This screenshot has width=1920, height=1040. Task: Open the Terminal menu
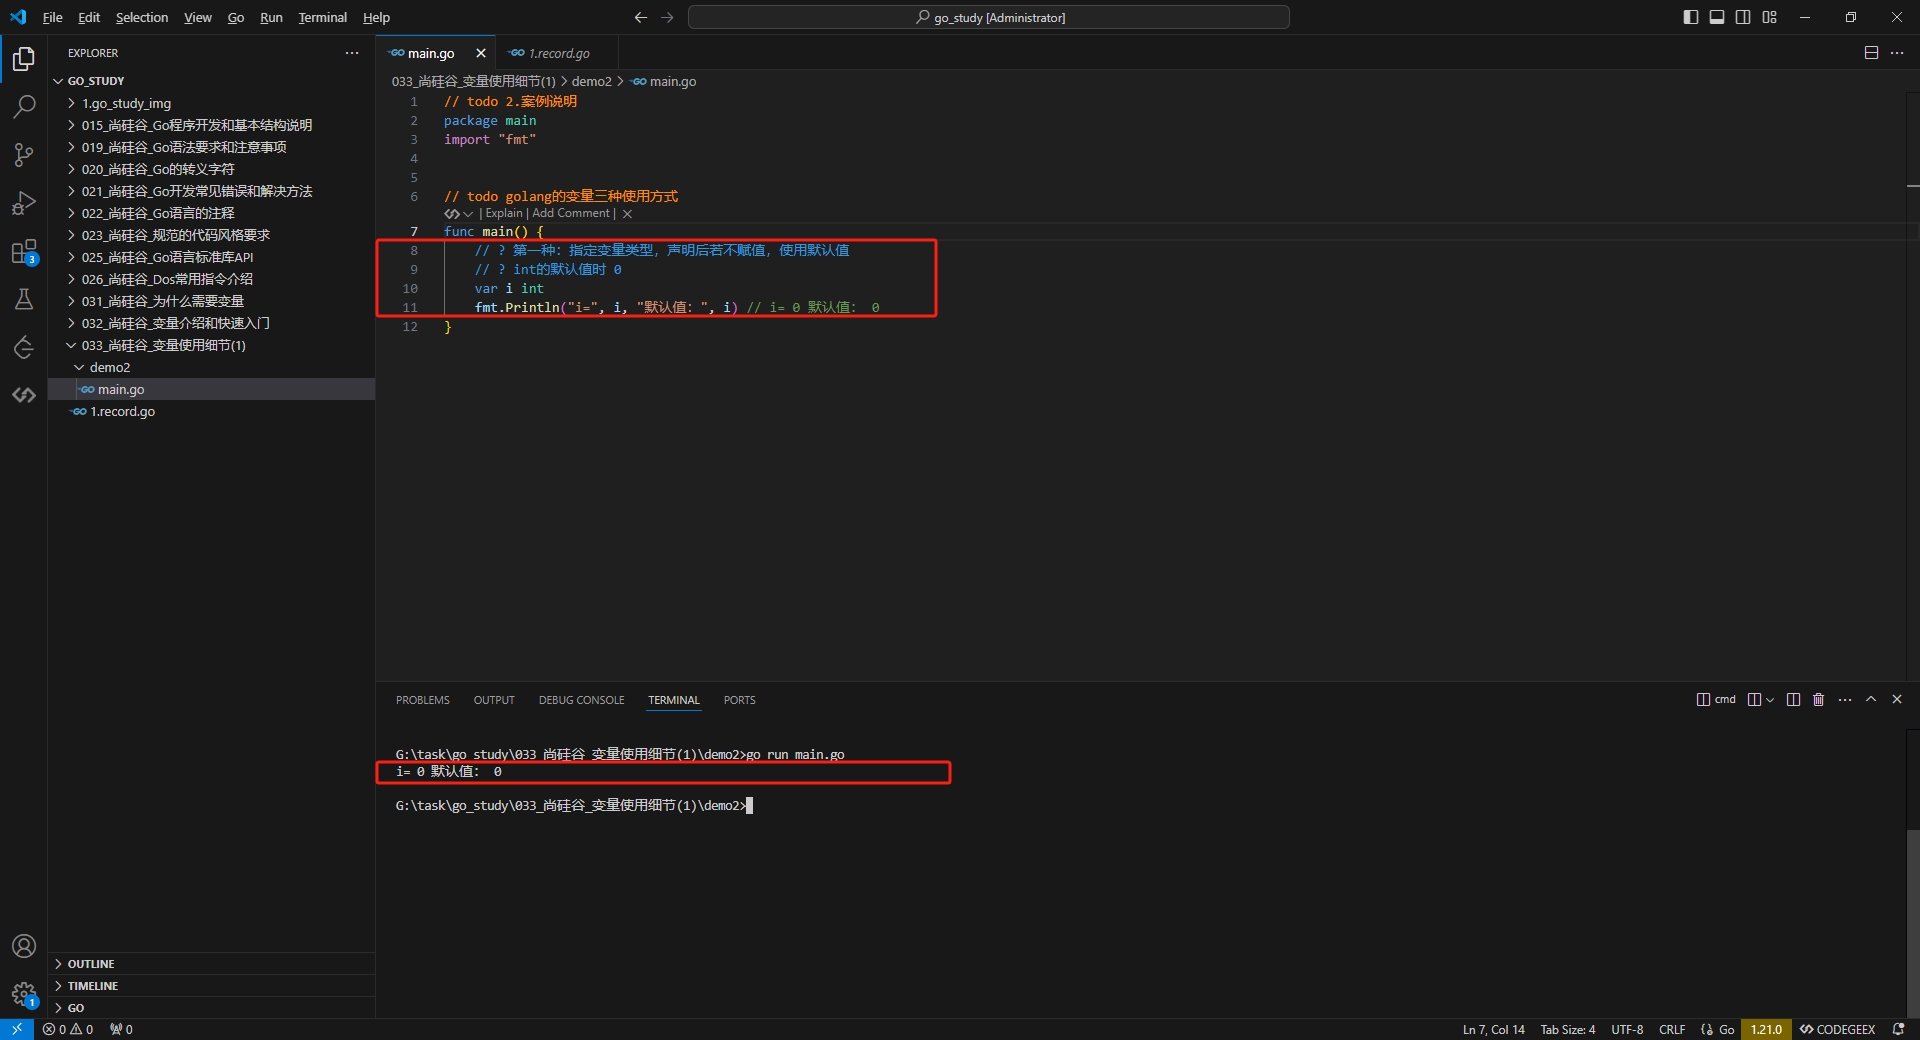pos(322,17)
